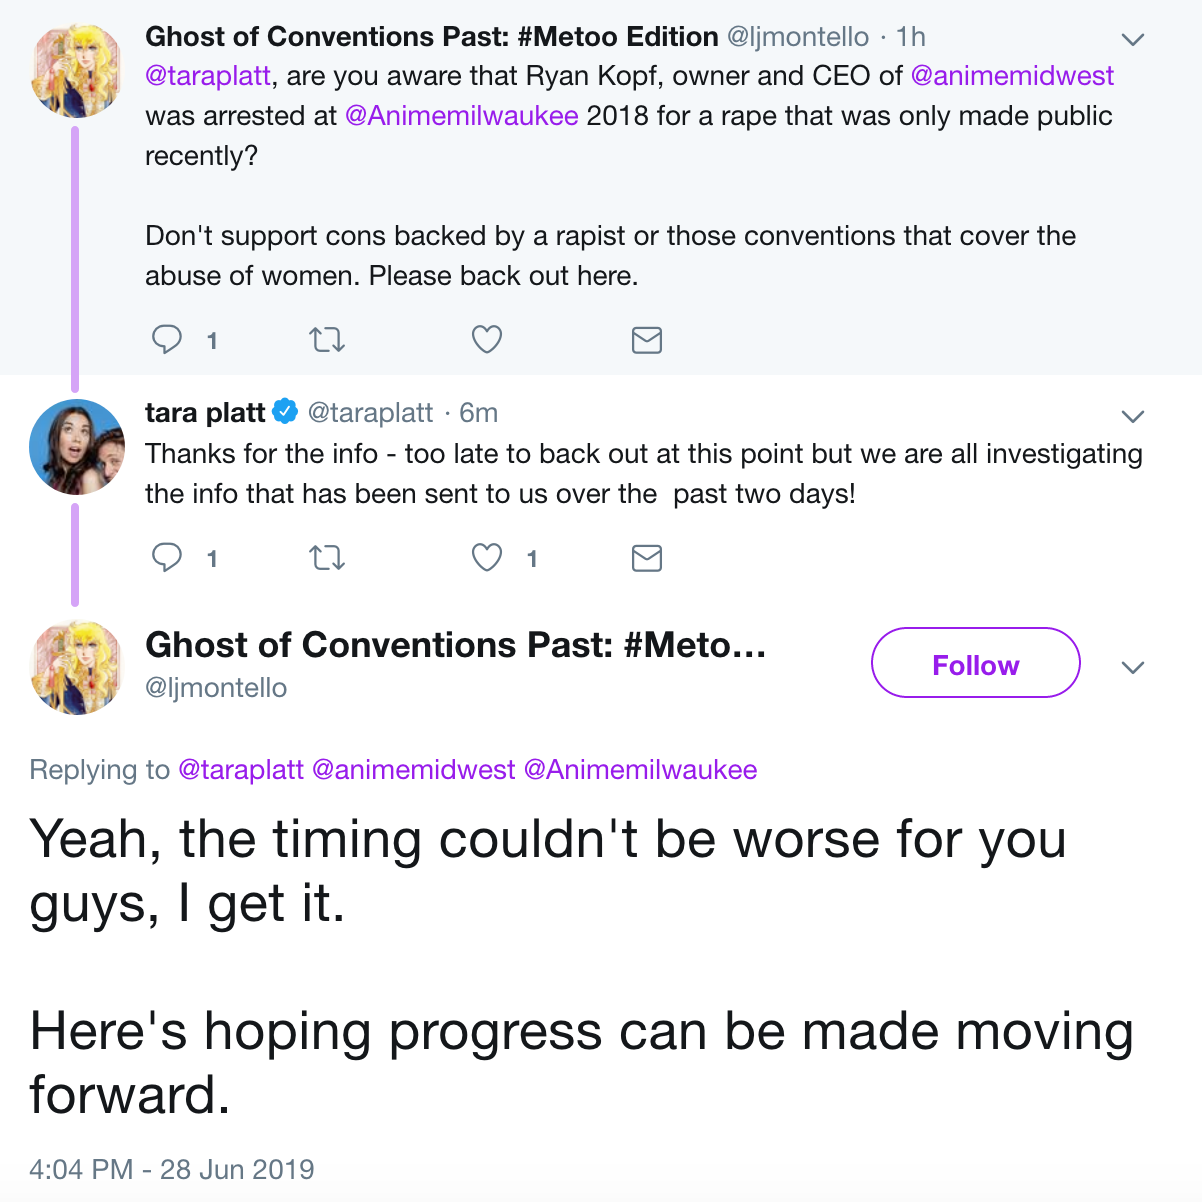Open @animemidwest mention in first tweet
Image resolution: width=1202 pixels, height=1202 pixels.
[1012, 76]
